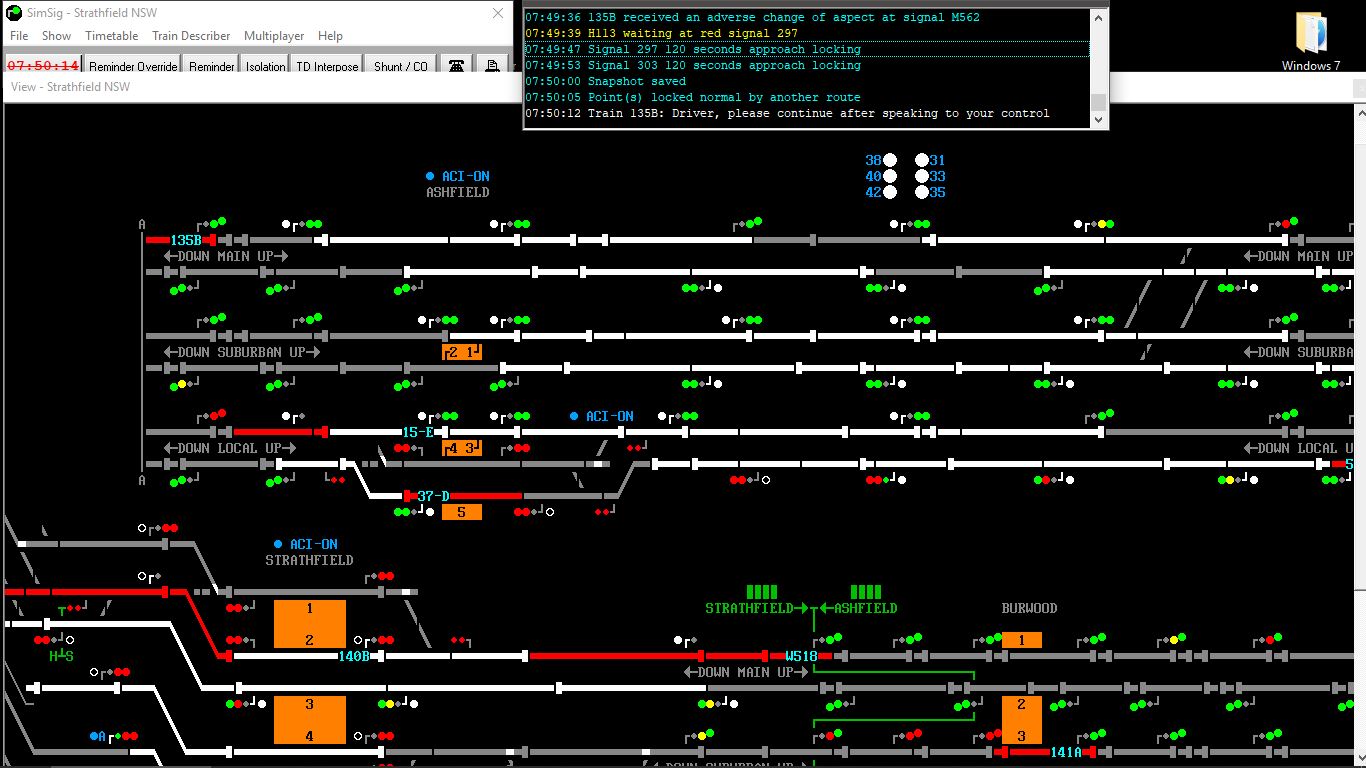This screenshot has height=768, width=1366.
Task: Click the TD Interpose button
Action: [x=327, y=66]
